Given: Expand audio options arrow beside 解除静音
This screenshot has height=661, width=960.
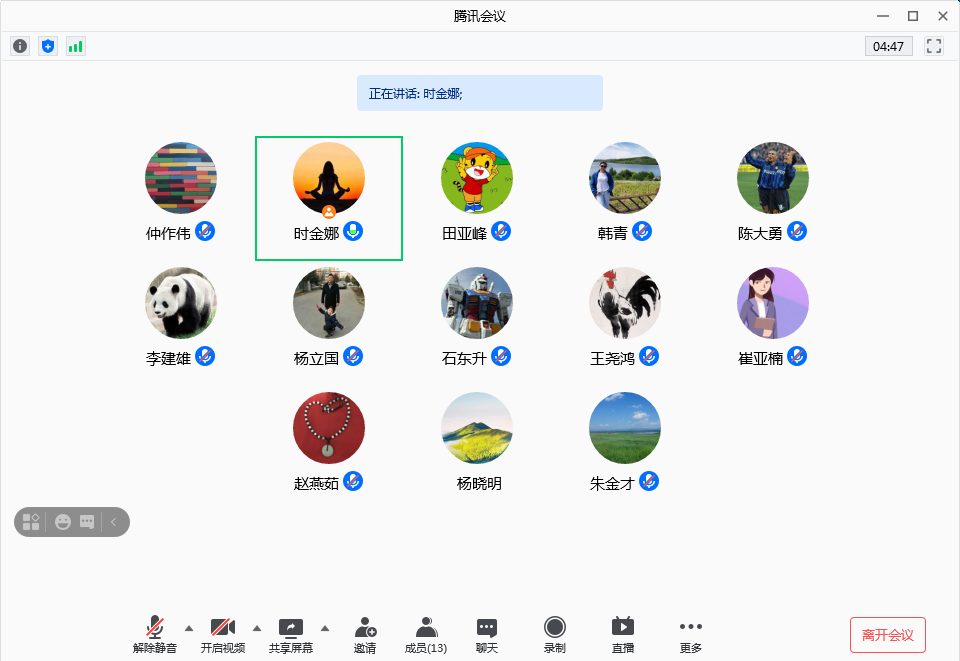Looking at the screenshot, I should pyautogui.click(x=189, y=628).
